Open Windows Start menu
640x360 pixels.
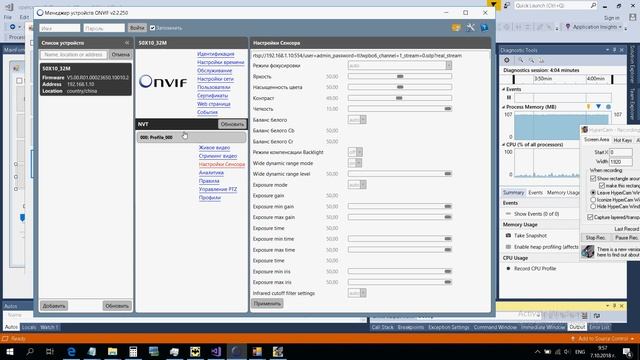click(9, 351)
